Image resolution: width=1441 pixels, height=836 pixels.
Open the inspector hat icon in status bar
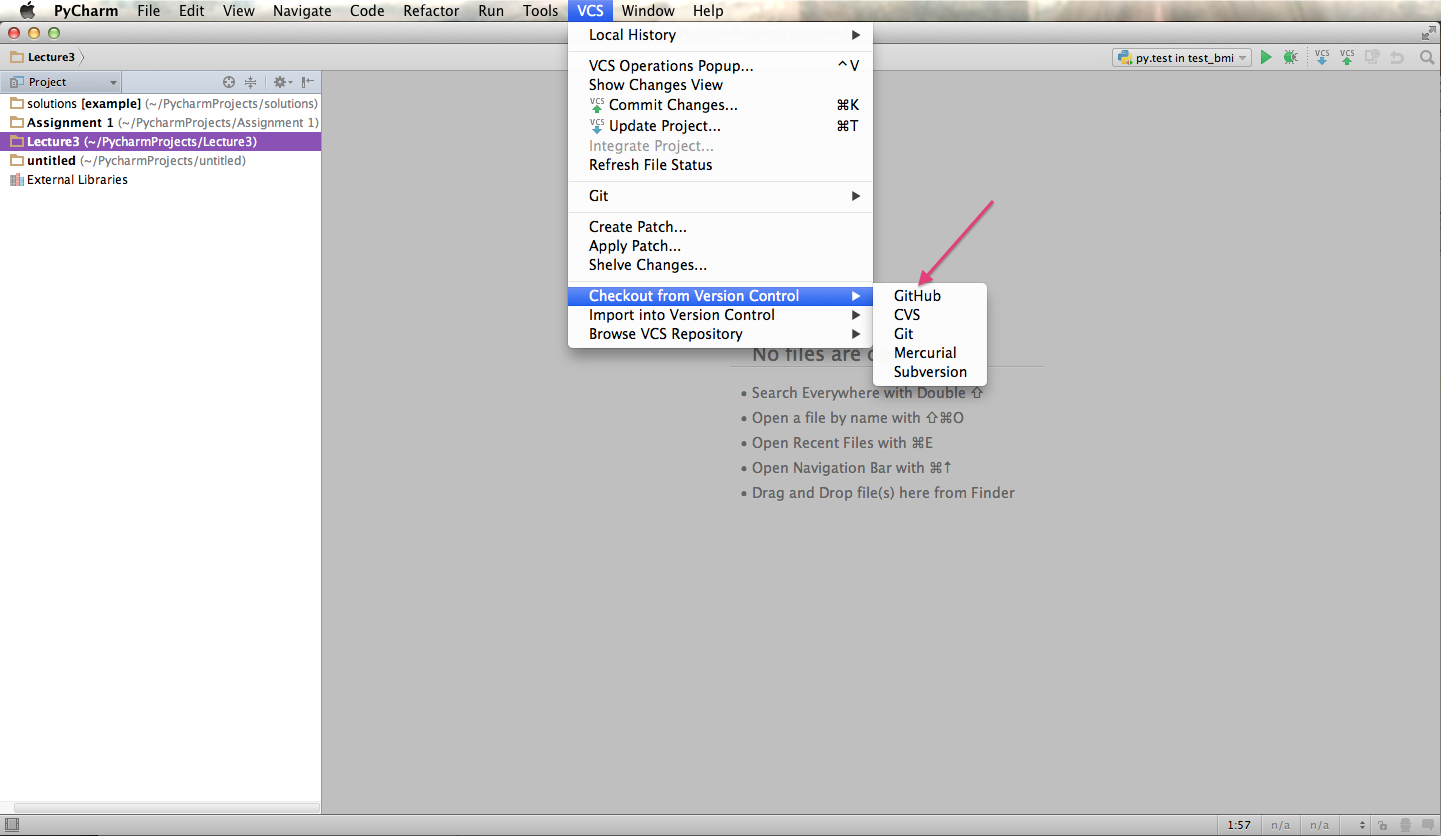tap(1406, 825)
